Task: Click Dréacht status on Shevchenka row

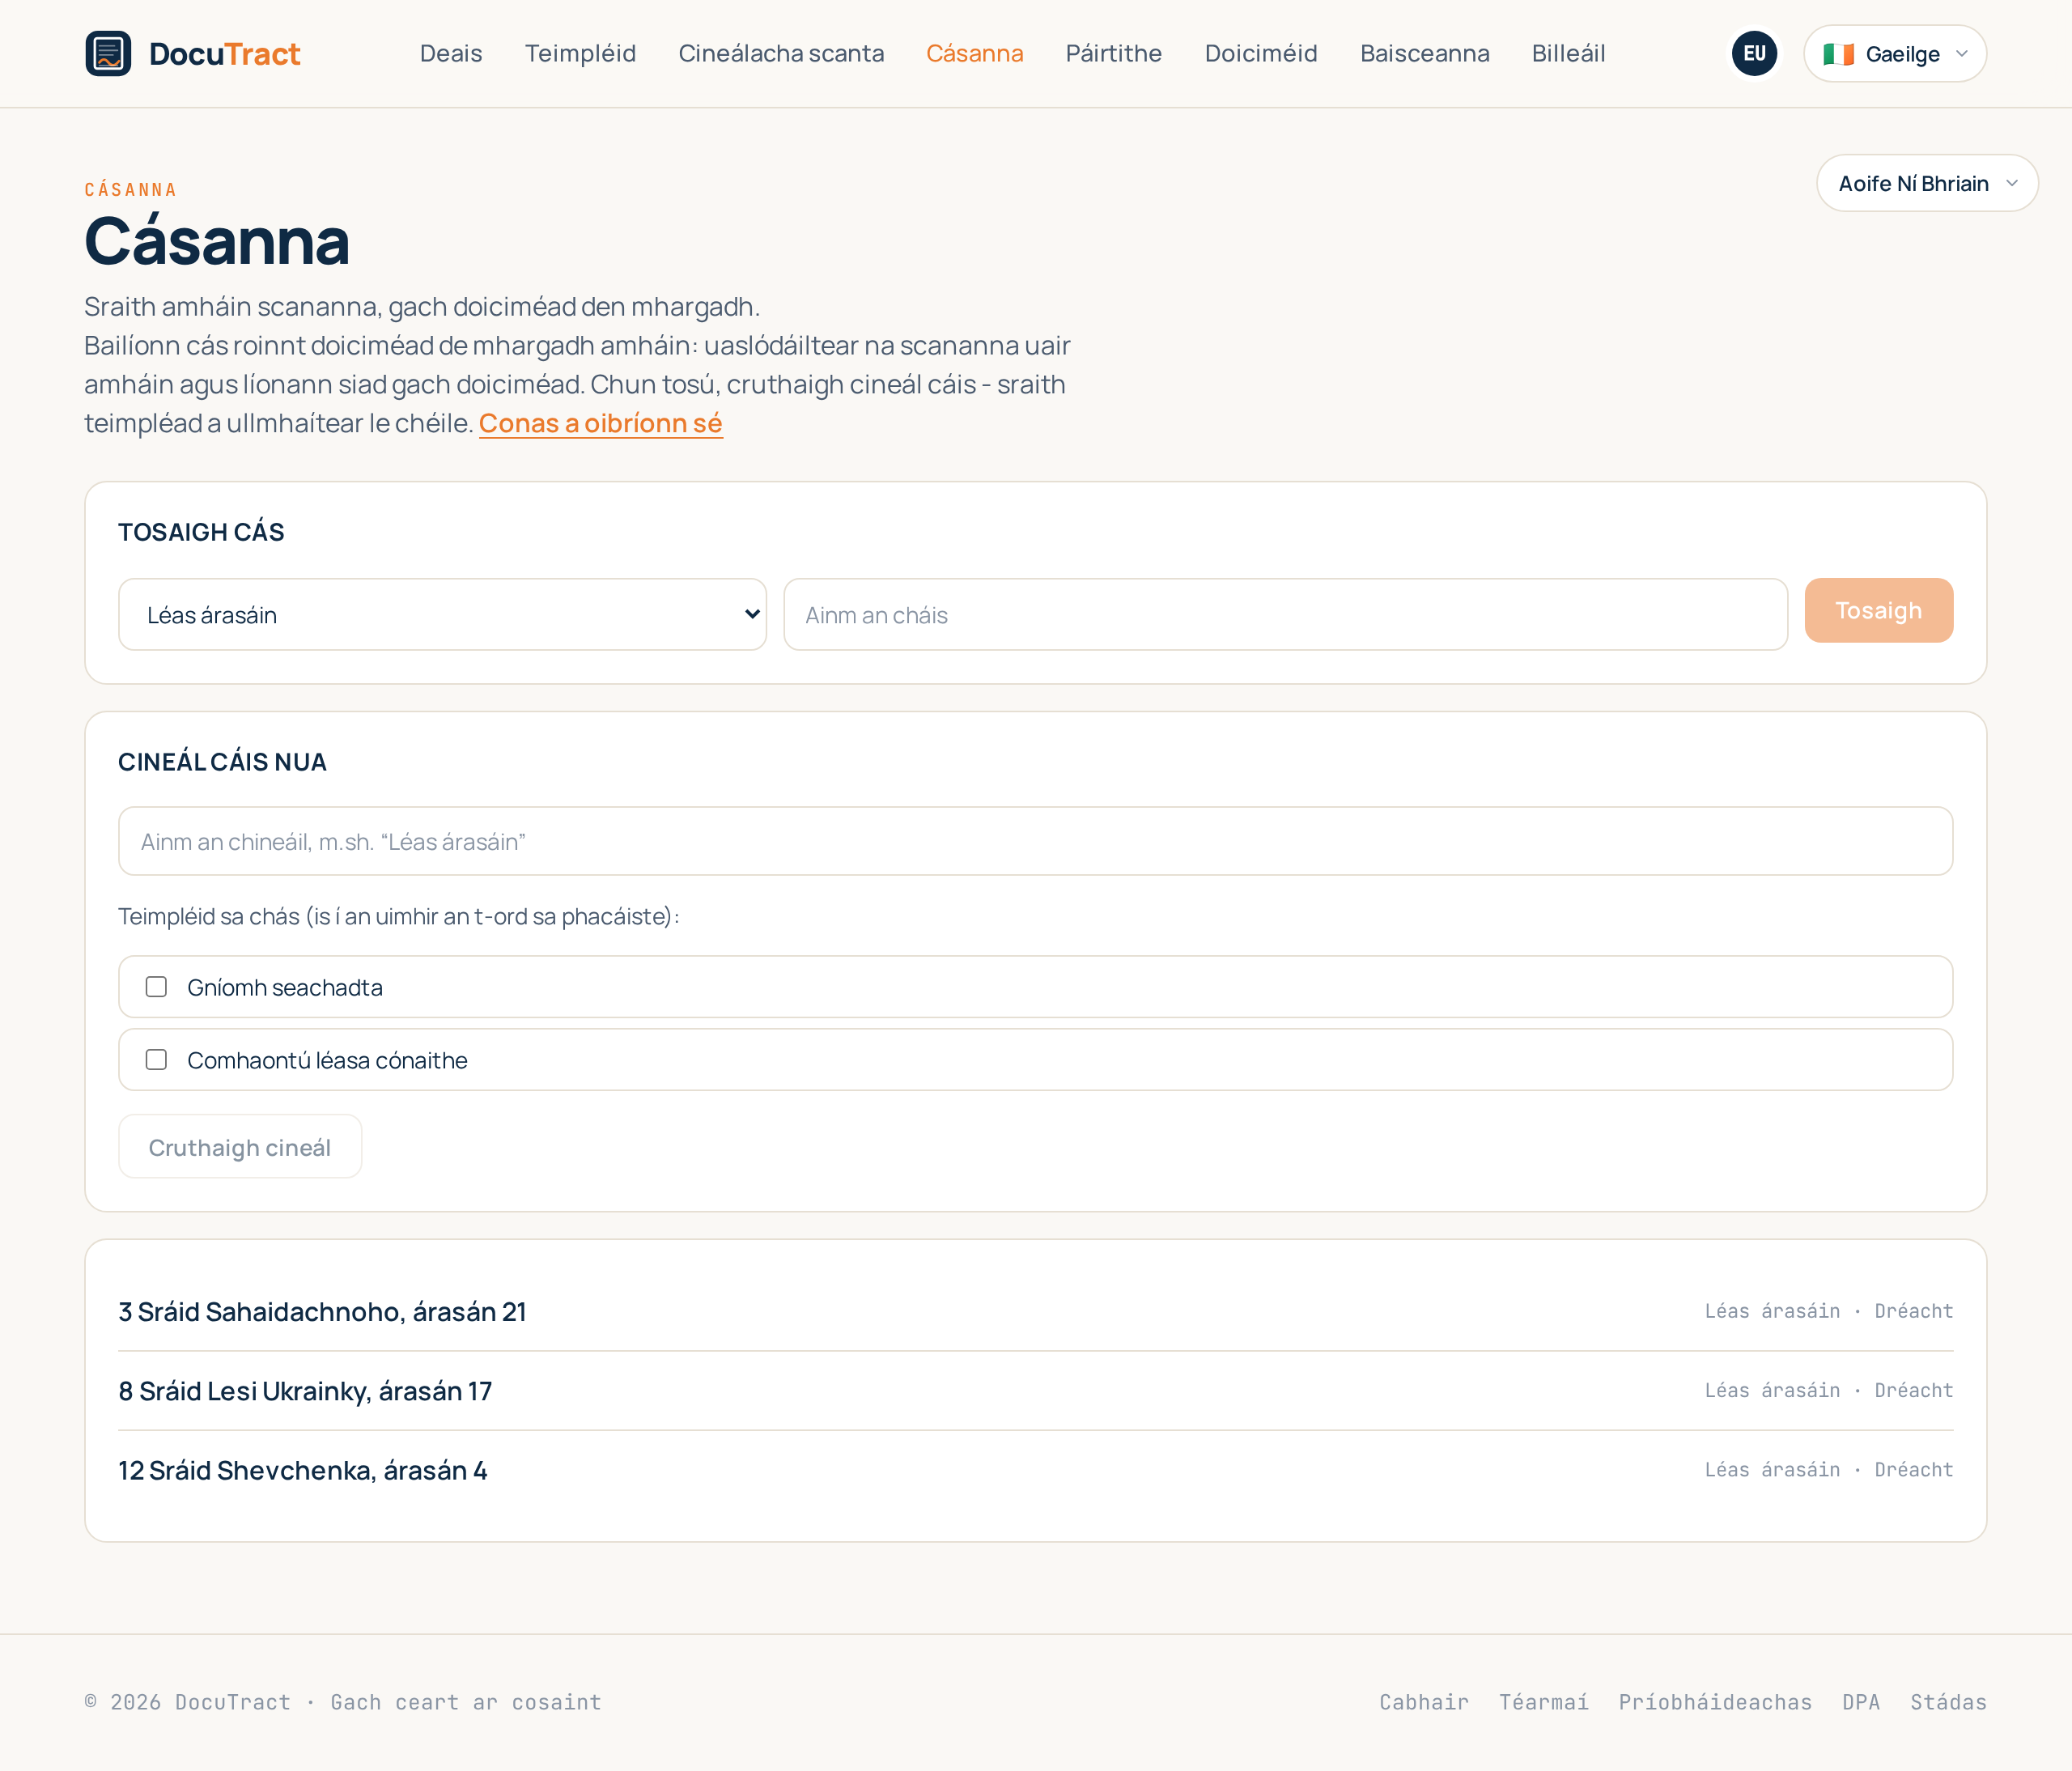Action: point(1913,1469)
